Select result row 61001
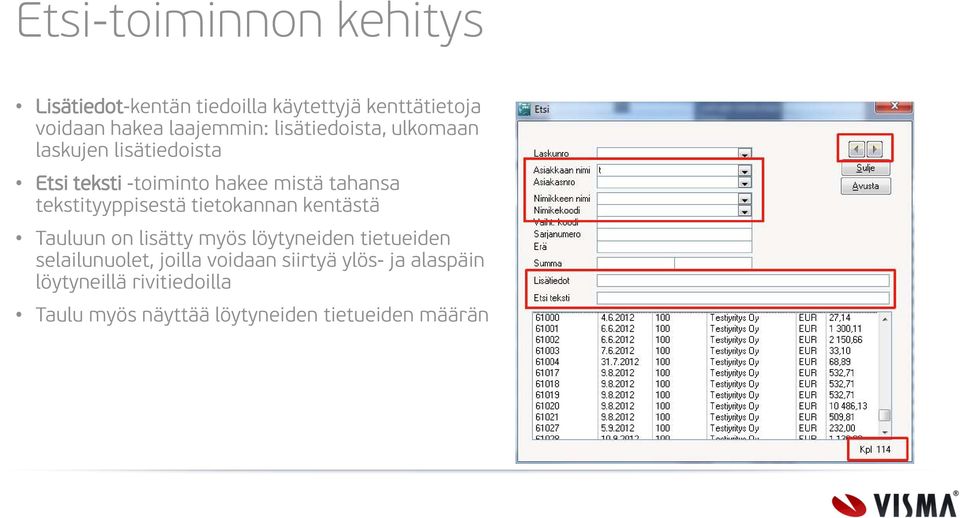The image size is (960, 518). click(x=706, y=329)
